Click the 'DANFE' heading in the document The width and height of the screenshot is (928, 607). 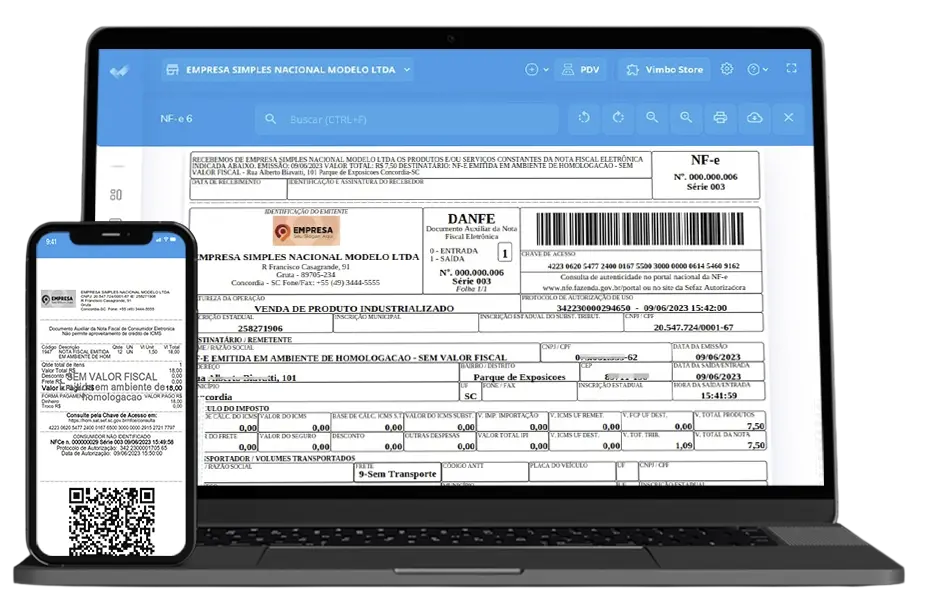(471, 218)
